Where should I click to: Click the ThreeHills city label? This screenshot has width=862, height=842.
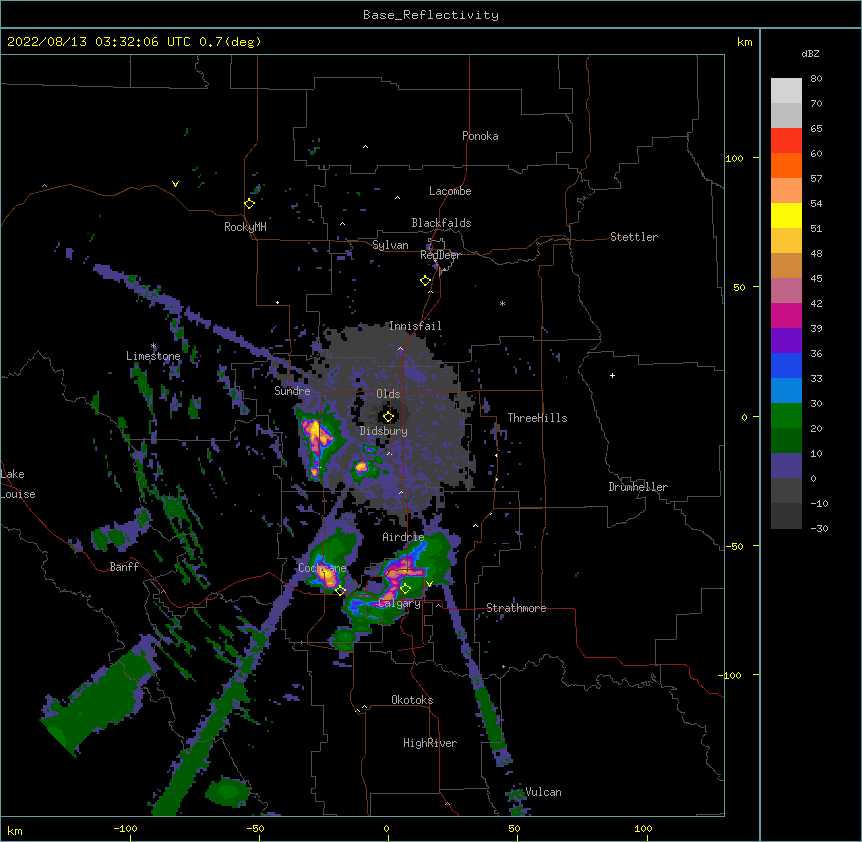537,418
